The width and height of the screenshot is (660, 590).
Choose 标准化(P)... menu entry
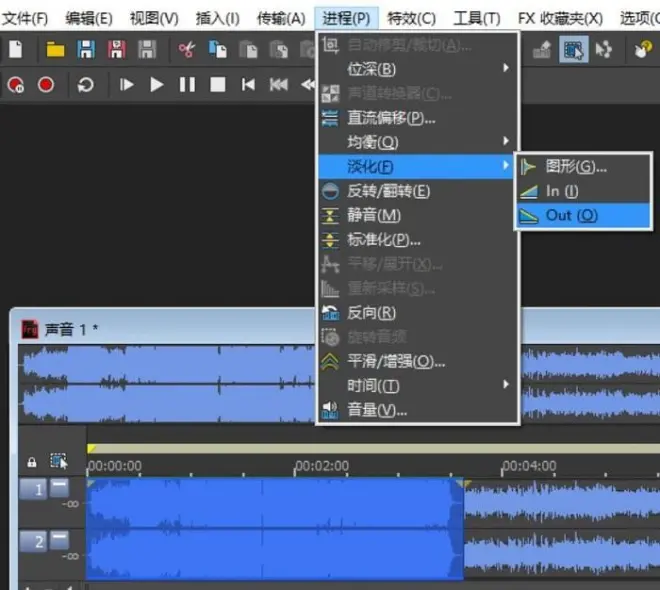417,240
